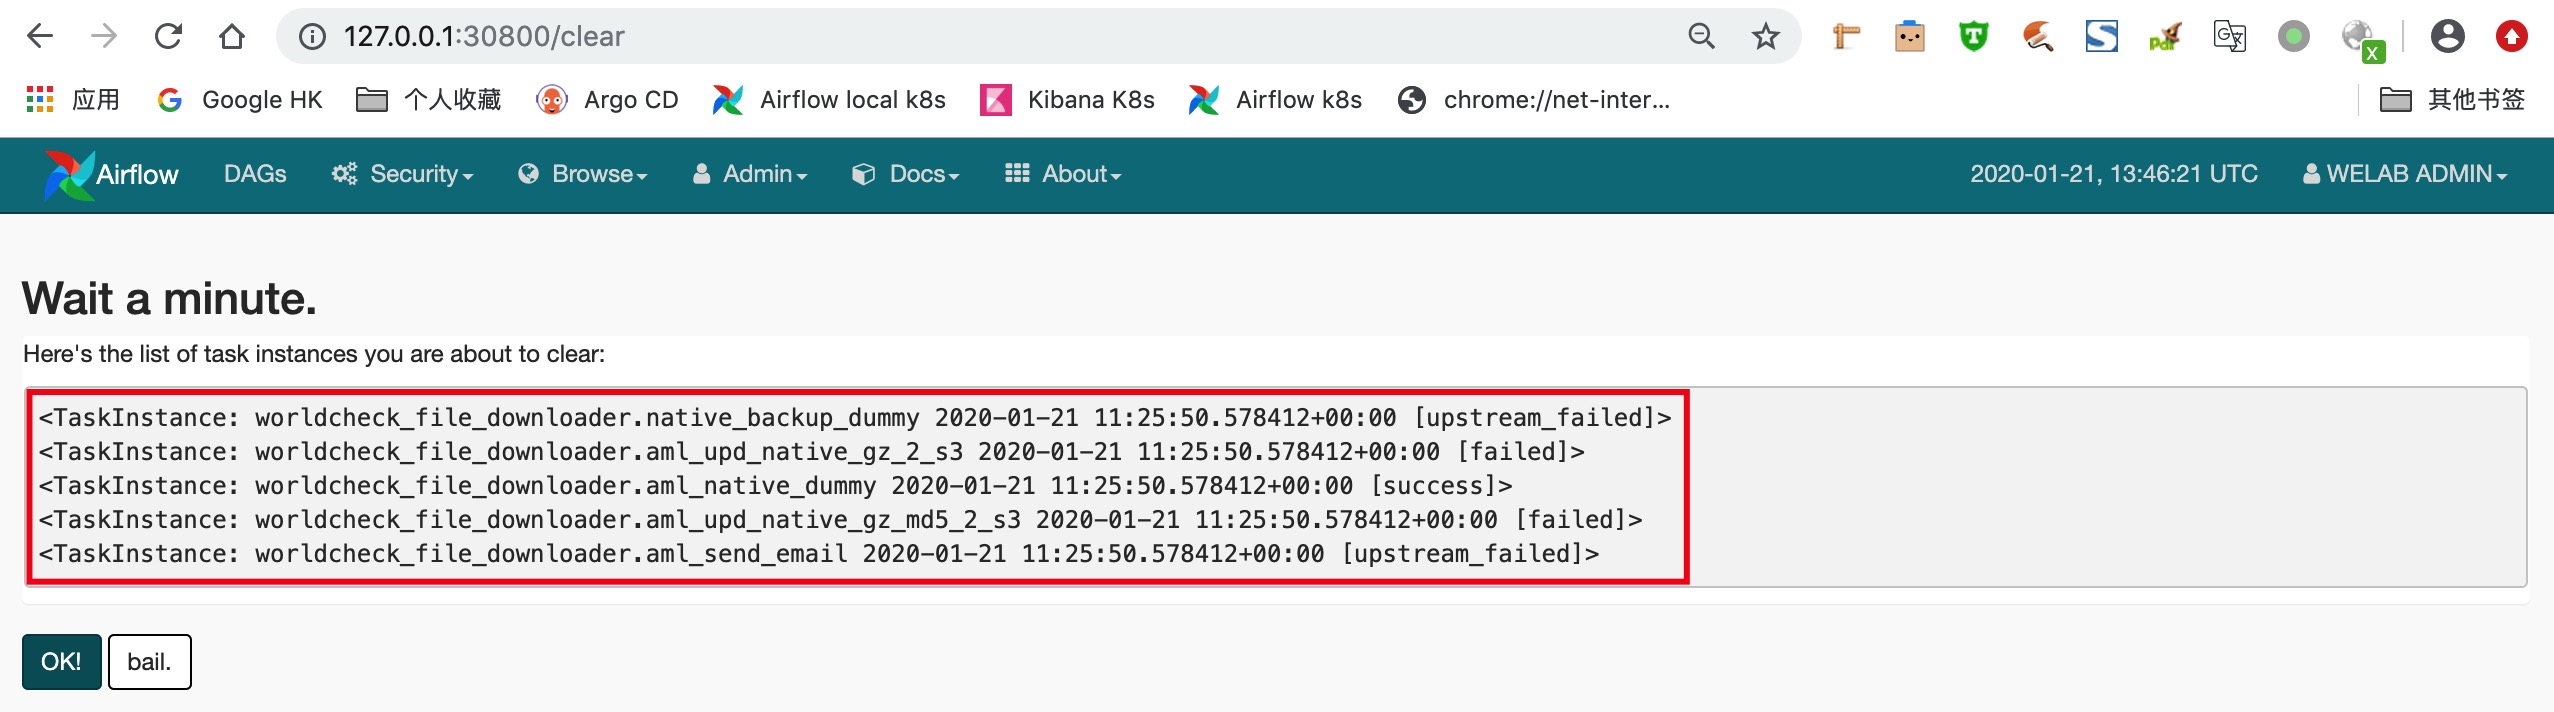Click the Google Translate extension icon
Image resolution: width=2554 pixels, height=712 pixels.
click(x=2229, y=37)
